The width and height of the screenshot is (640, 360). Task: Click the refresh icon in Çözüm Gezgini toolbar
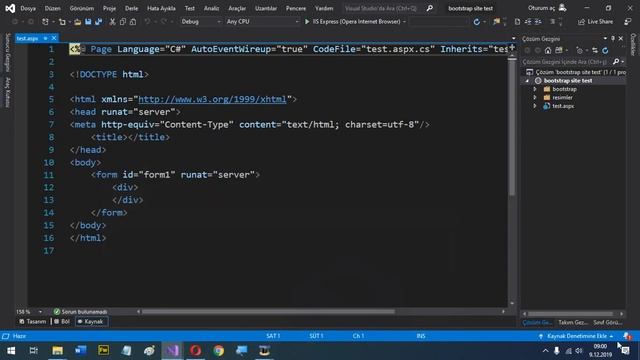(x=605, y=50)
